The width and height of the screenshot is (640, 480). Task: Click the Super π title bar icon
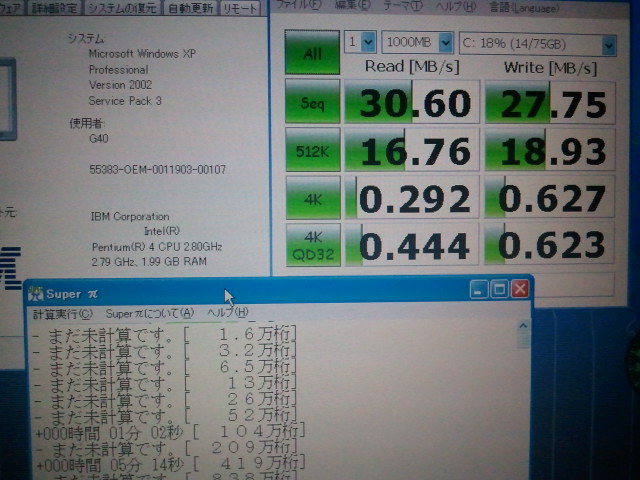click(x=36, y=294)
